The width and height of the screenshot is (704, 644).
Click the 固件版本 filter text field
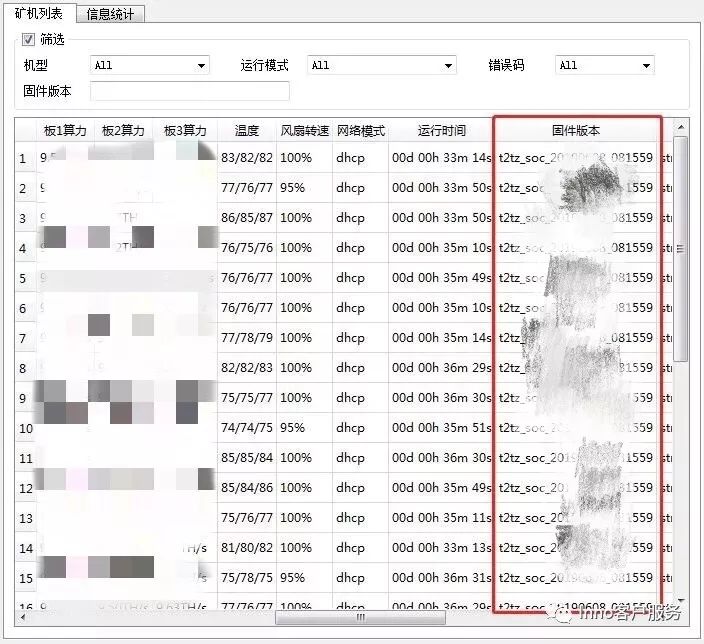(x=189, y=92)
